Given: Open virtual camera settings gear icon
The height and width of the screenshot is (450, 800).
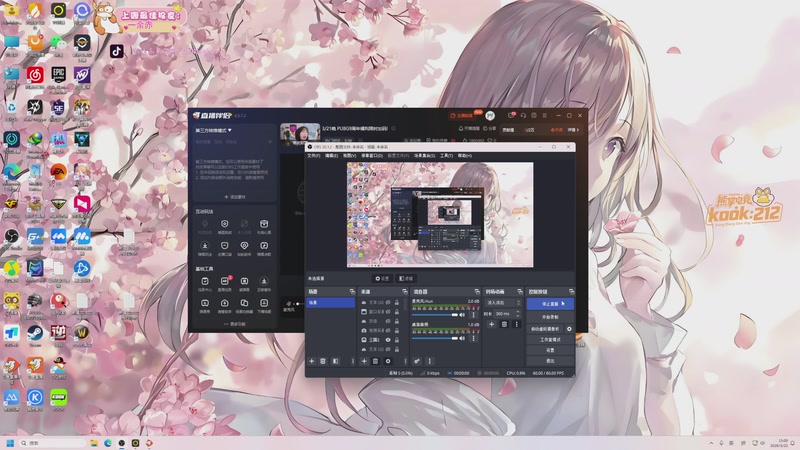Looking at the screenshot, I should [569, 329].
